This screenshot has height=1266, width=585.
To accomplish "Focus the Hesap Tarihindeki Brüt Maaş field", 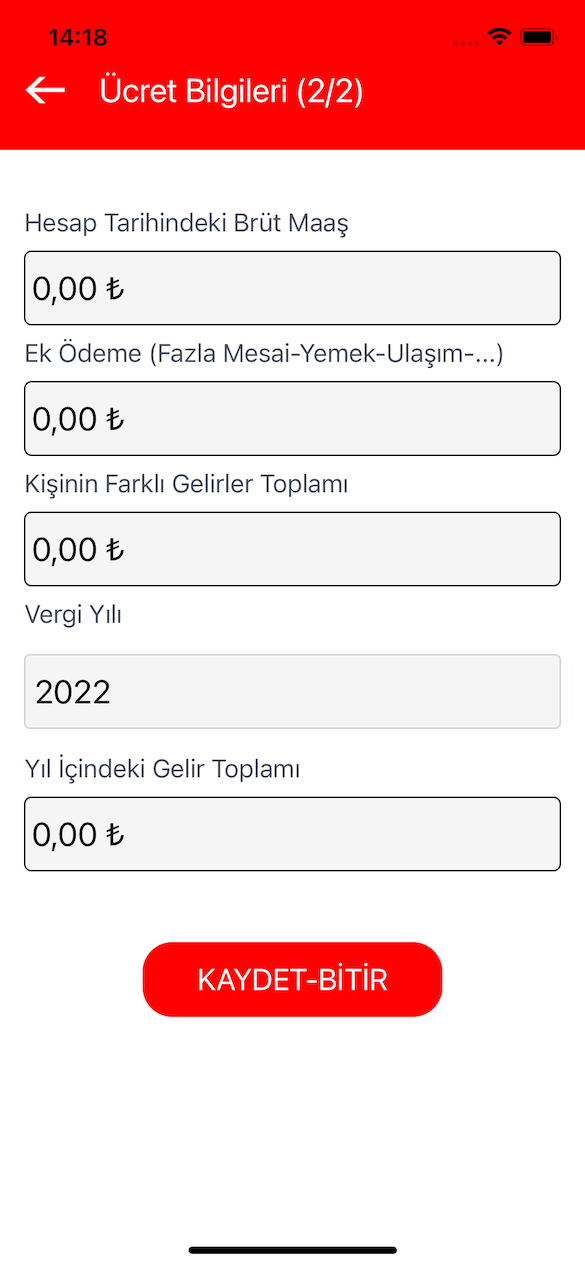I will [x=292, y=288].
